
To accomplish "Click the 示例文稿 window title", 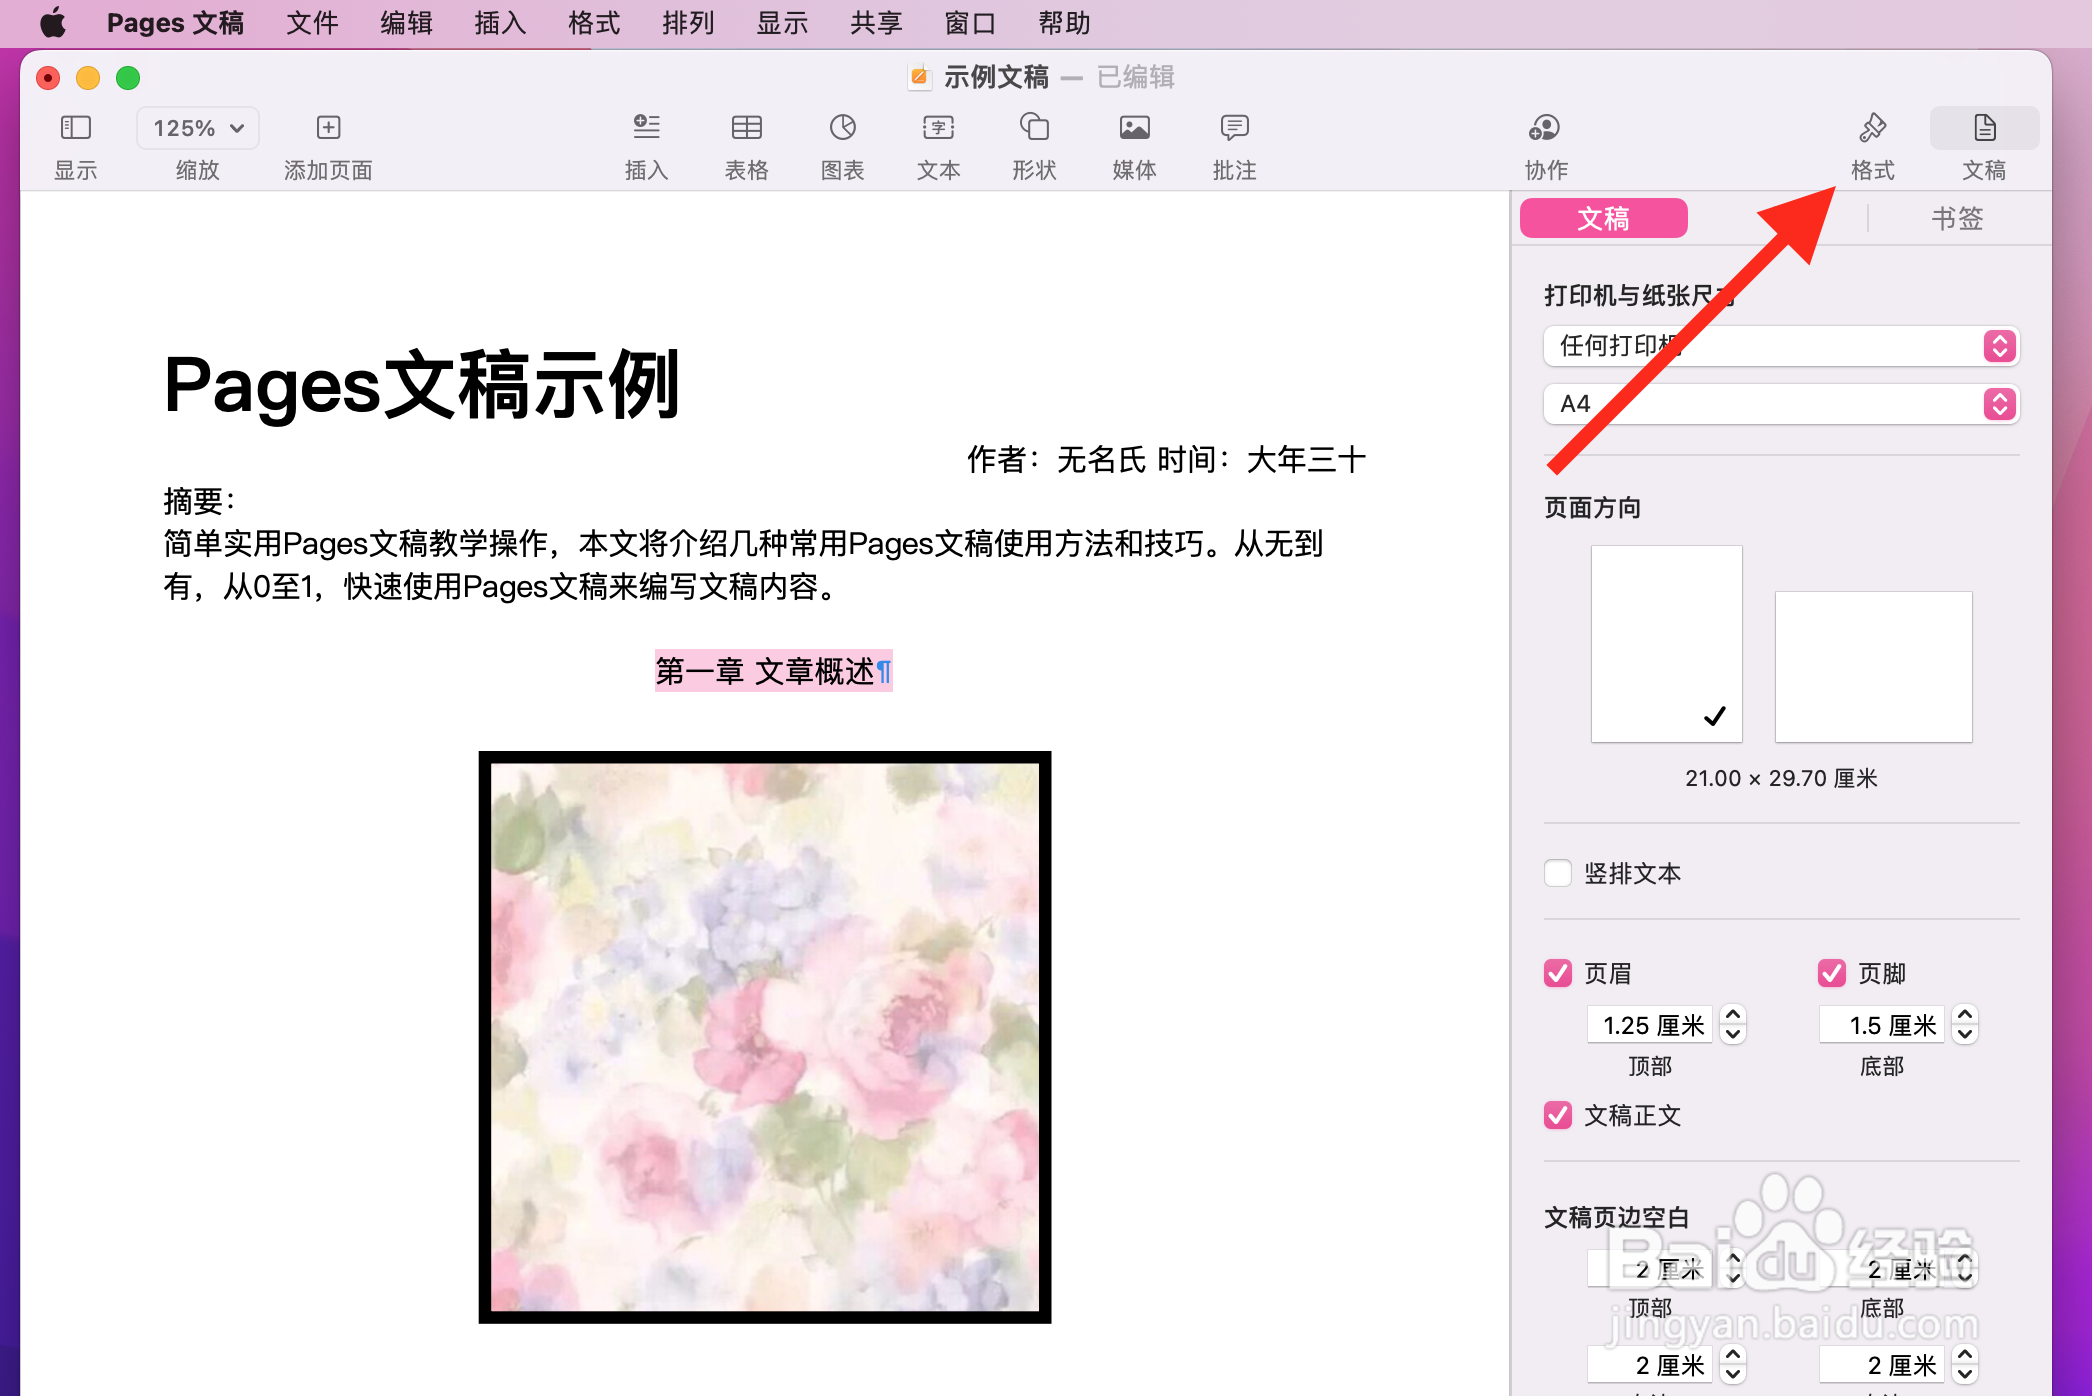I will (x=996, y=77).
